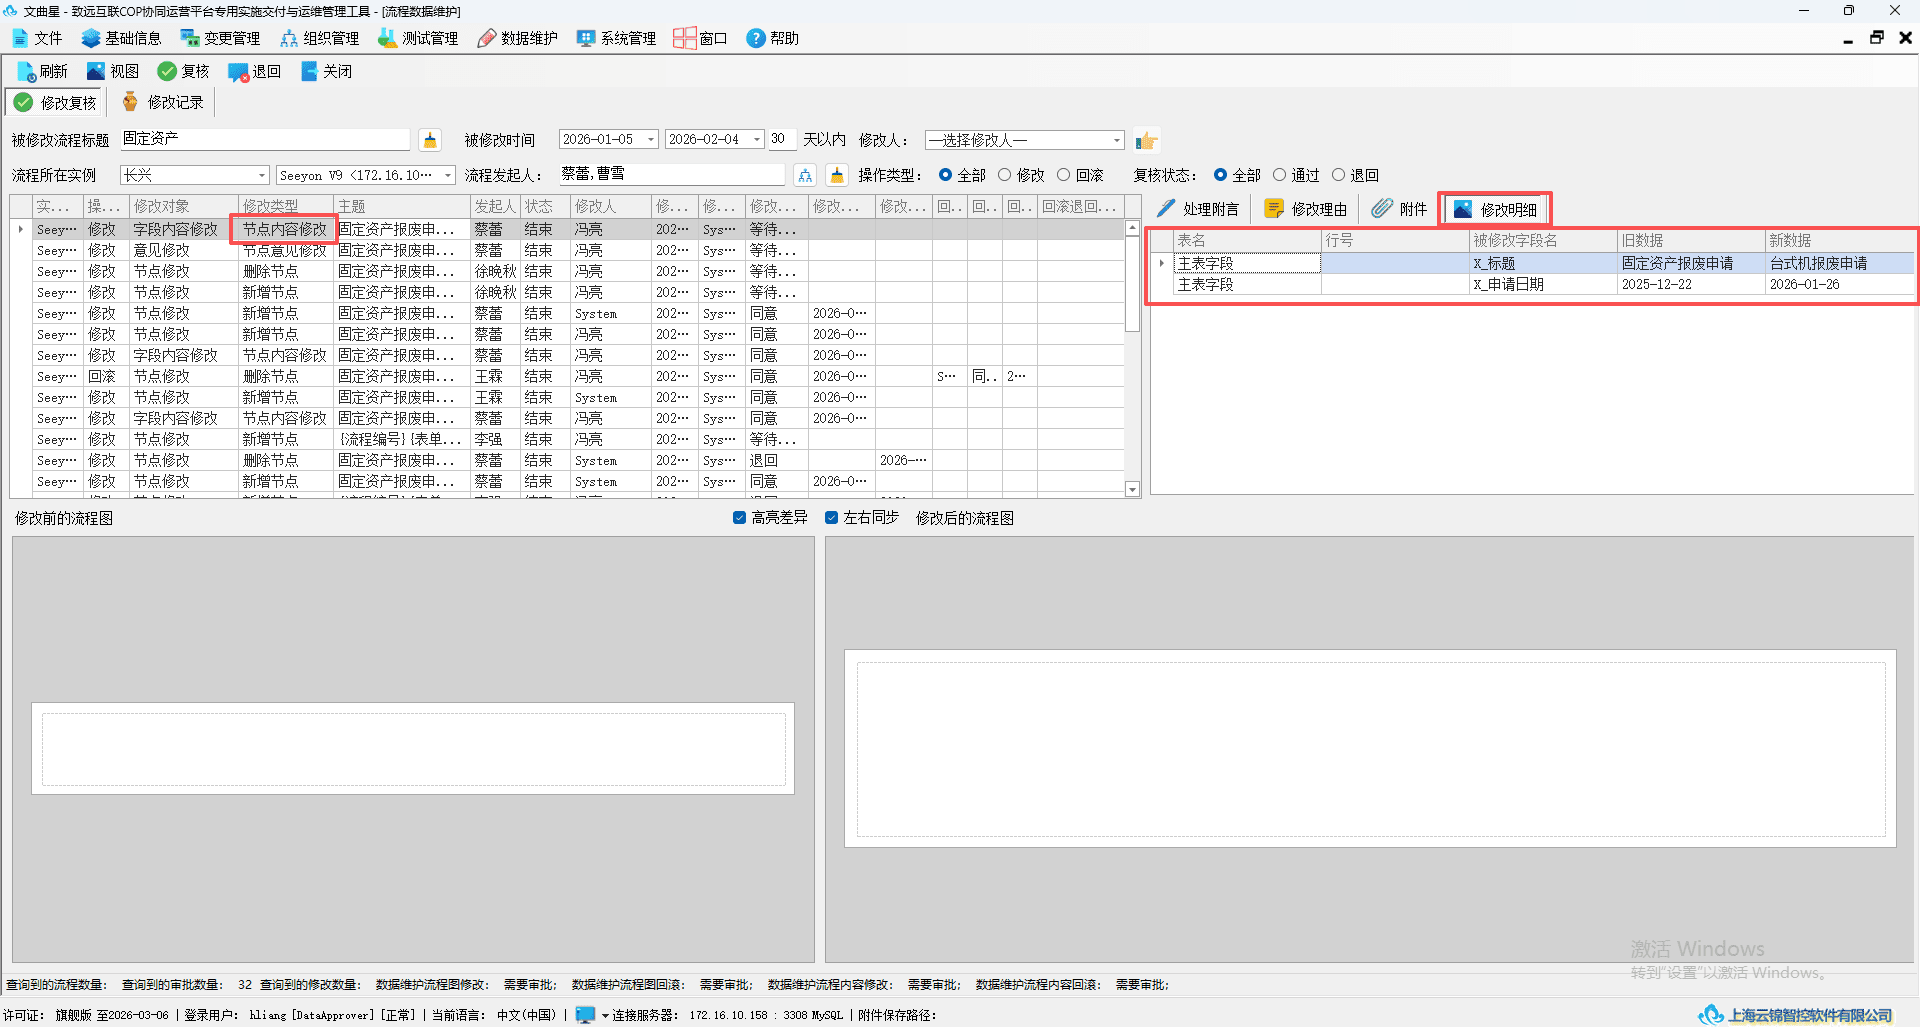
Task: Click the 修改理由 button
Action: (x=1306, y=209)
